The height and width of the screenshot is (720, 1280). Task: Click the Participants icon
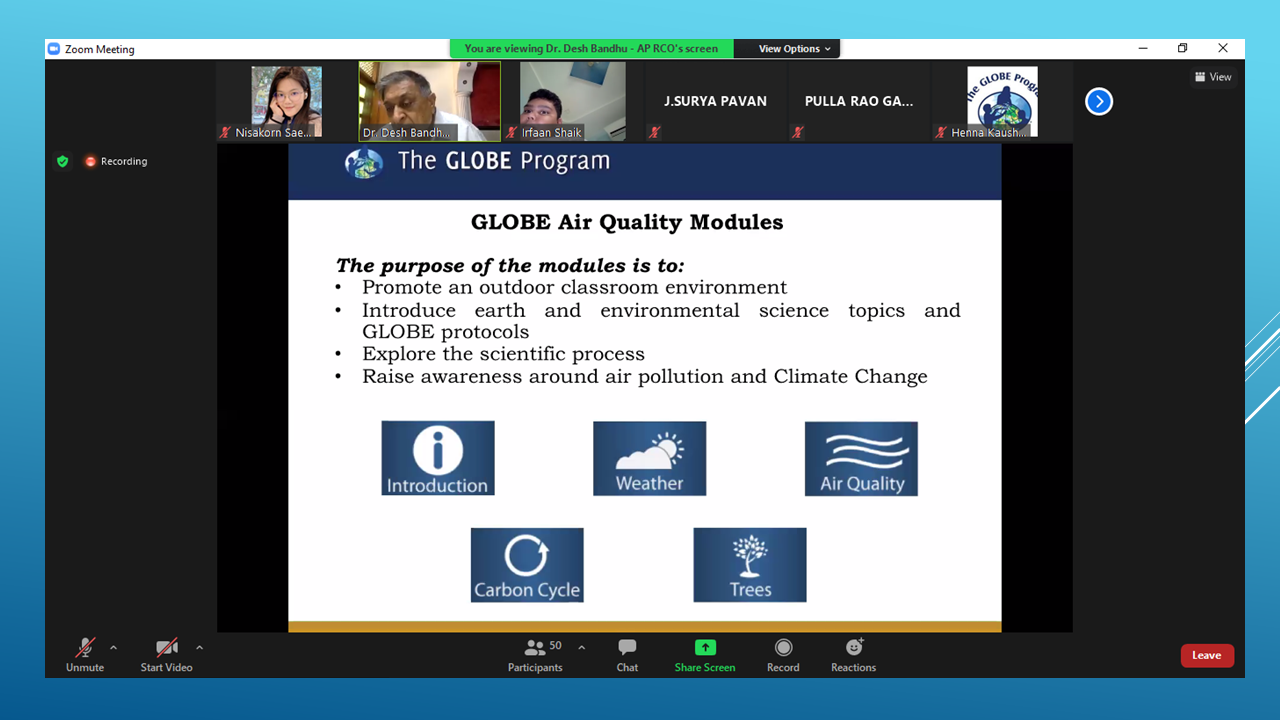point(535,648)
